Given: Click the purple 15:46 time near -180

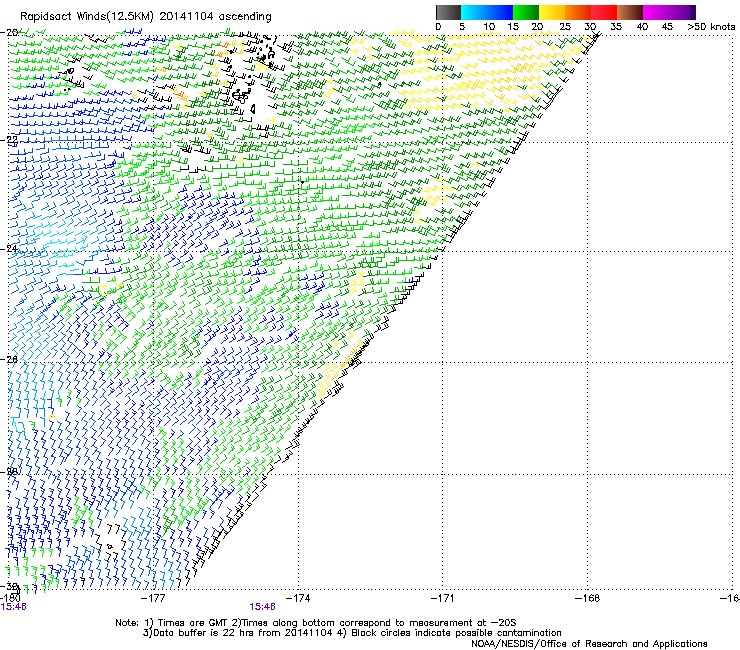Looking at the screenshot, I should click(x=13, y=607).
